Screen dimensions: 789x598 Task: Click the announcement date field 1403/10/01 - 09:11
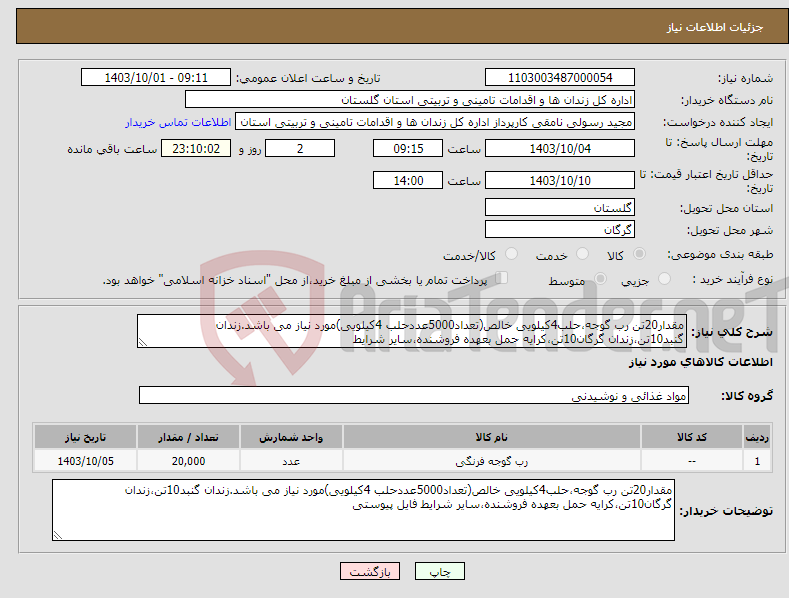[x=156, y=78]
